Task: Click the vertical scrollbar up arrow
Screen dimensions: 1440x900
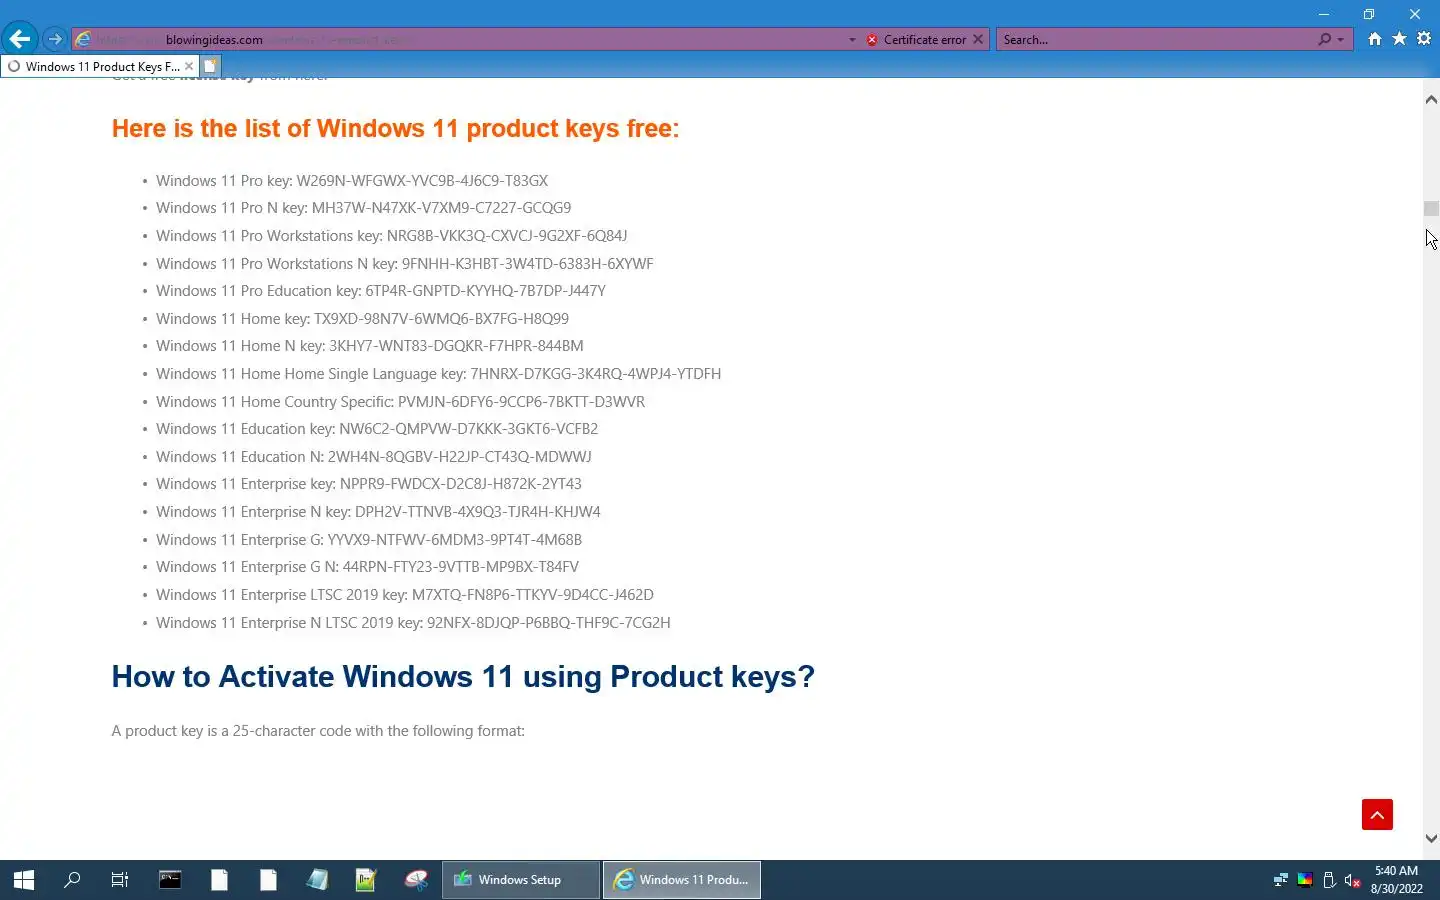Action: coord(1431,99)
